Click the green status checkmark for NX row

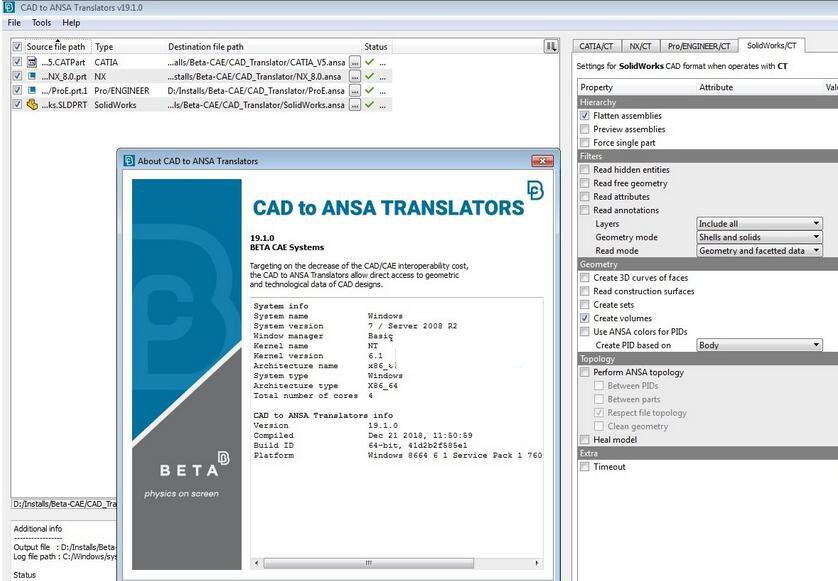[x=369, y=76]
